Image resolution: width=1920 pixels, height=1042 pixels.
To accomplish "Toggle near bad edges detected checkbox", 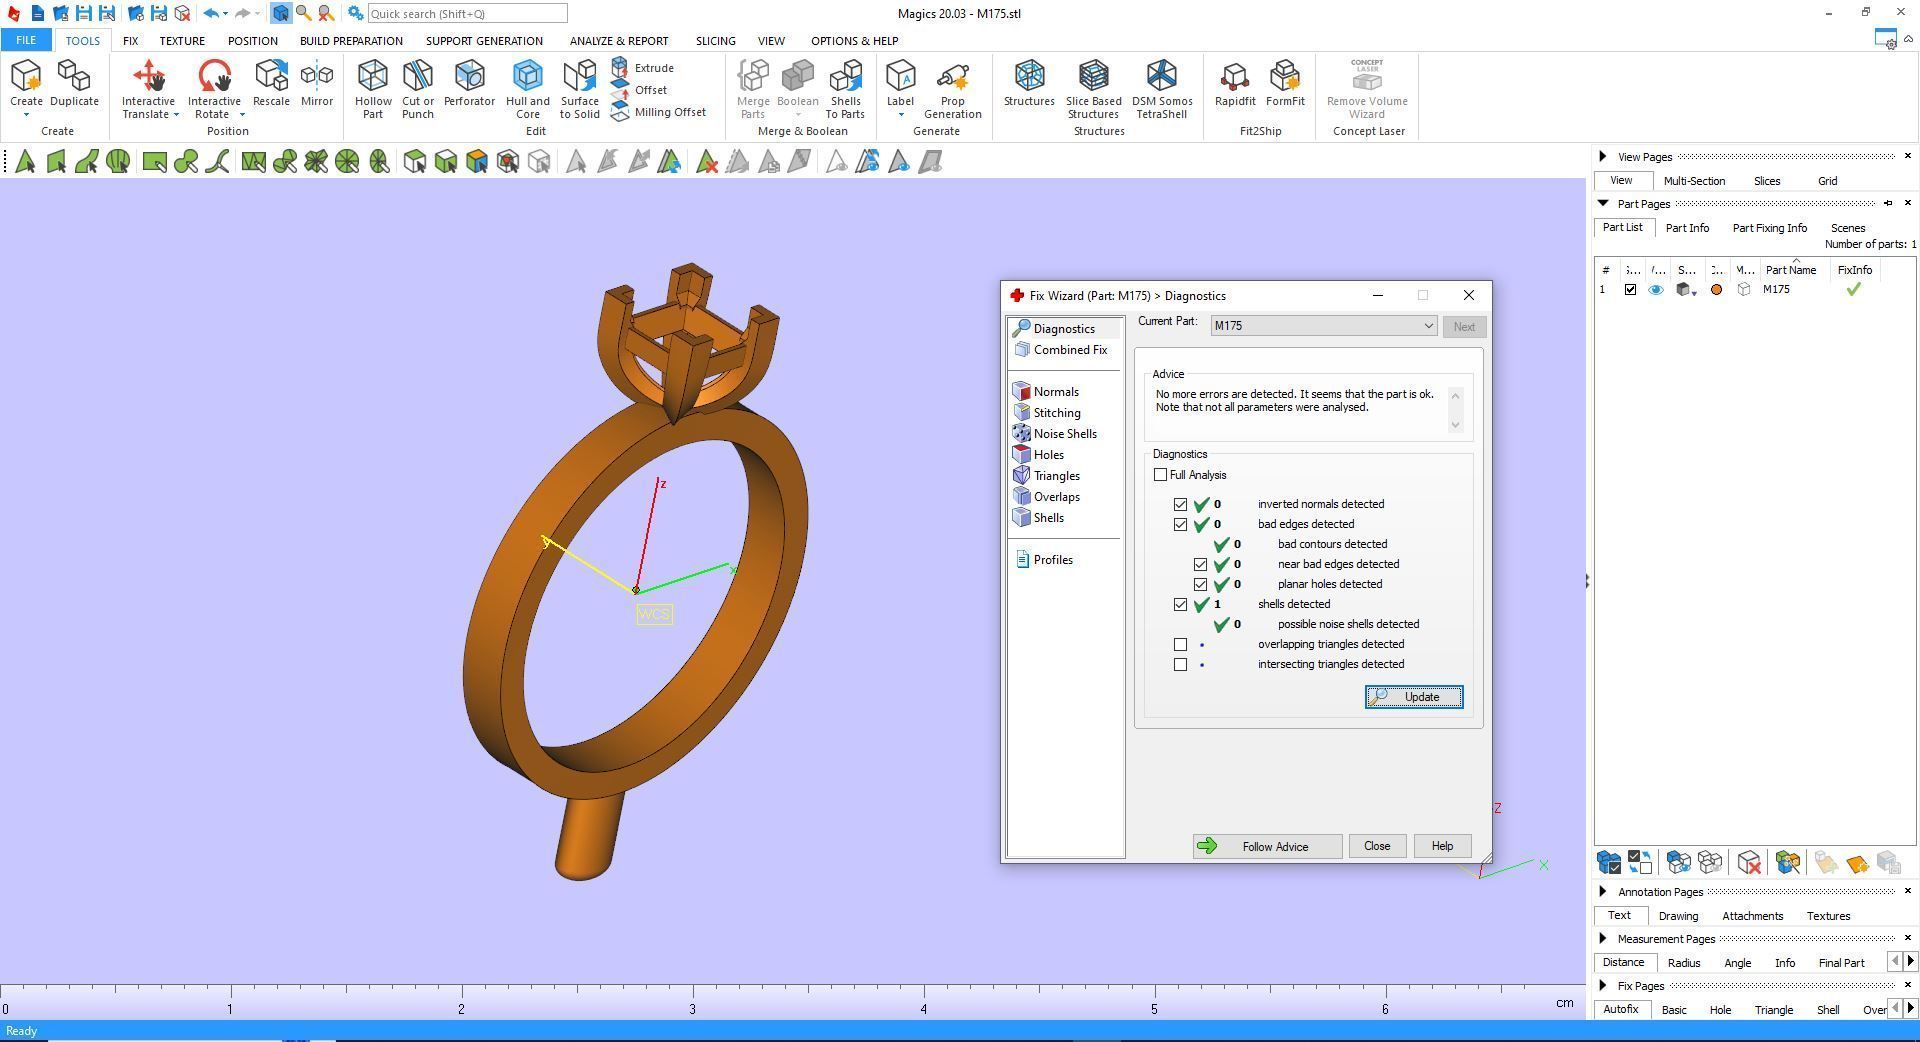I will pyautogui.click(x=1200, y=564).
